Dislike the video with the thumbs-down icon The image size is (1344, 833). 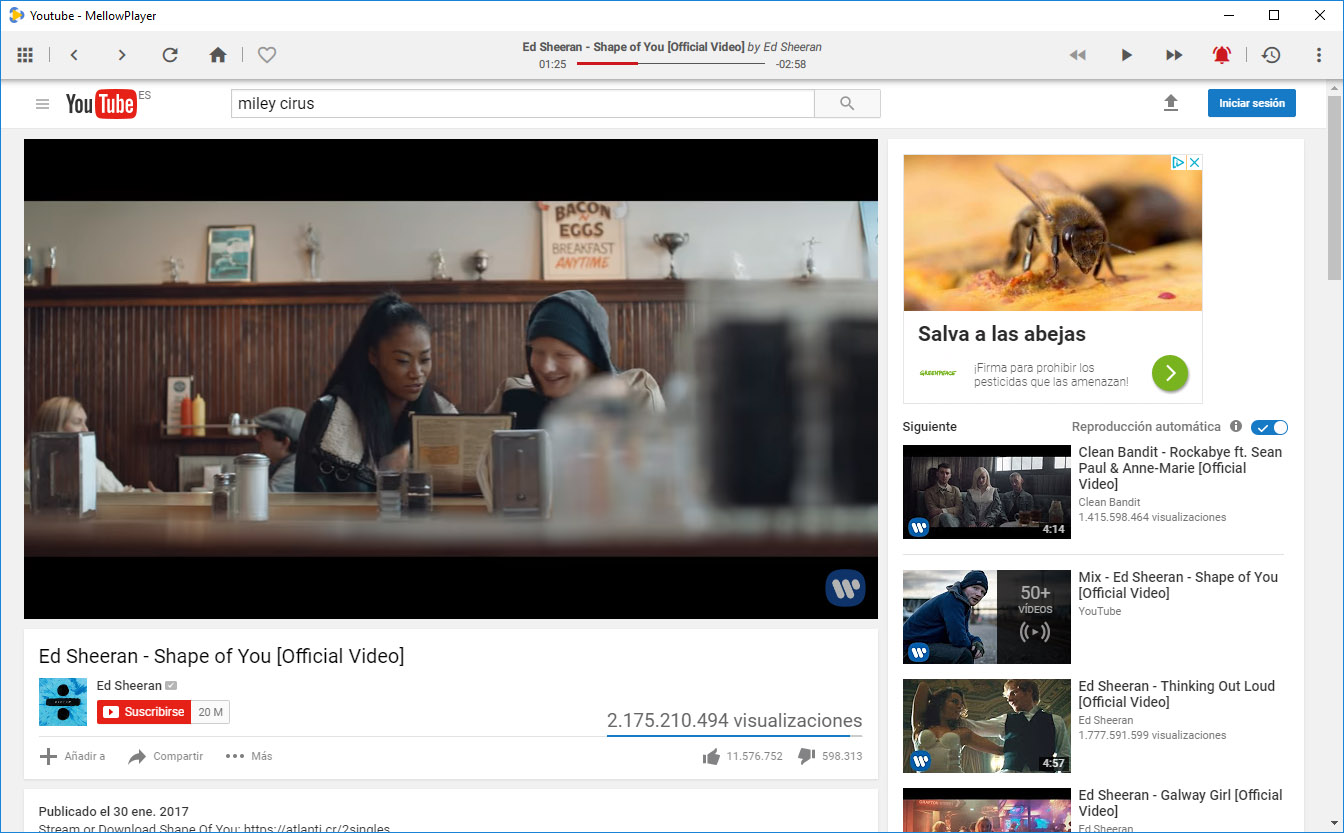point(806,757)
